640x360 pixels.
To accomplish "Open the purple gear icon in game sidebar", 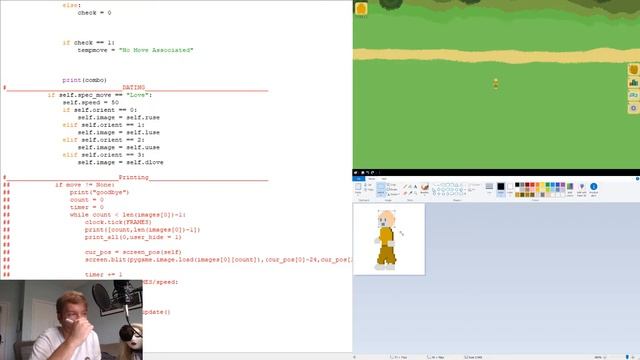I will click(633, 108).
